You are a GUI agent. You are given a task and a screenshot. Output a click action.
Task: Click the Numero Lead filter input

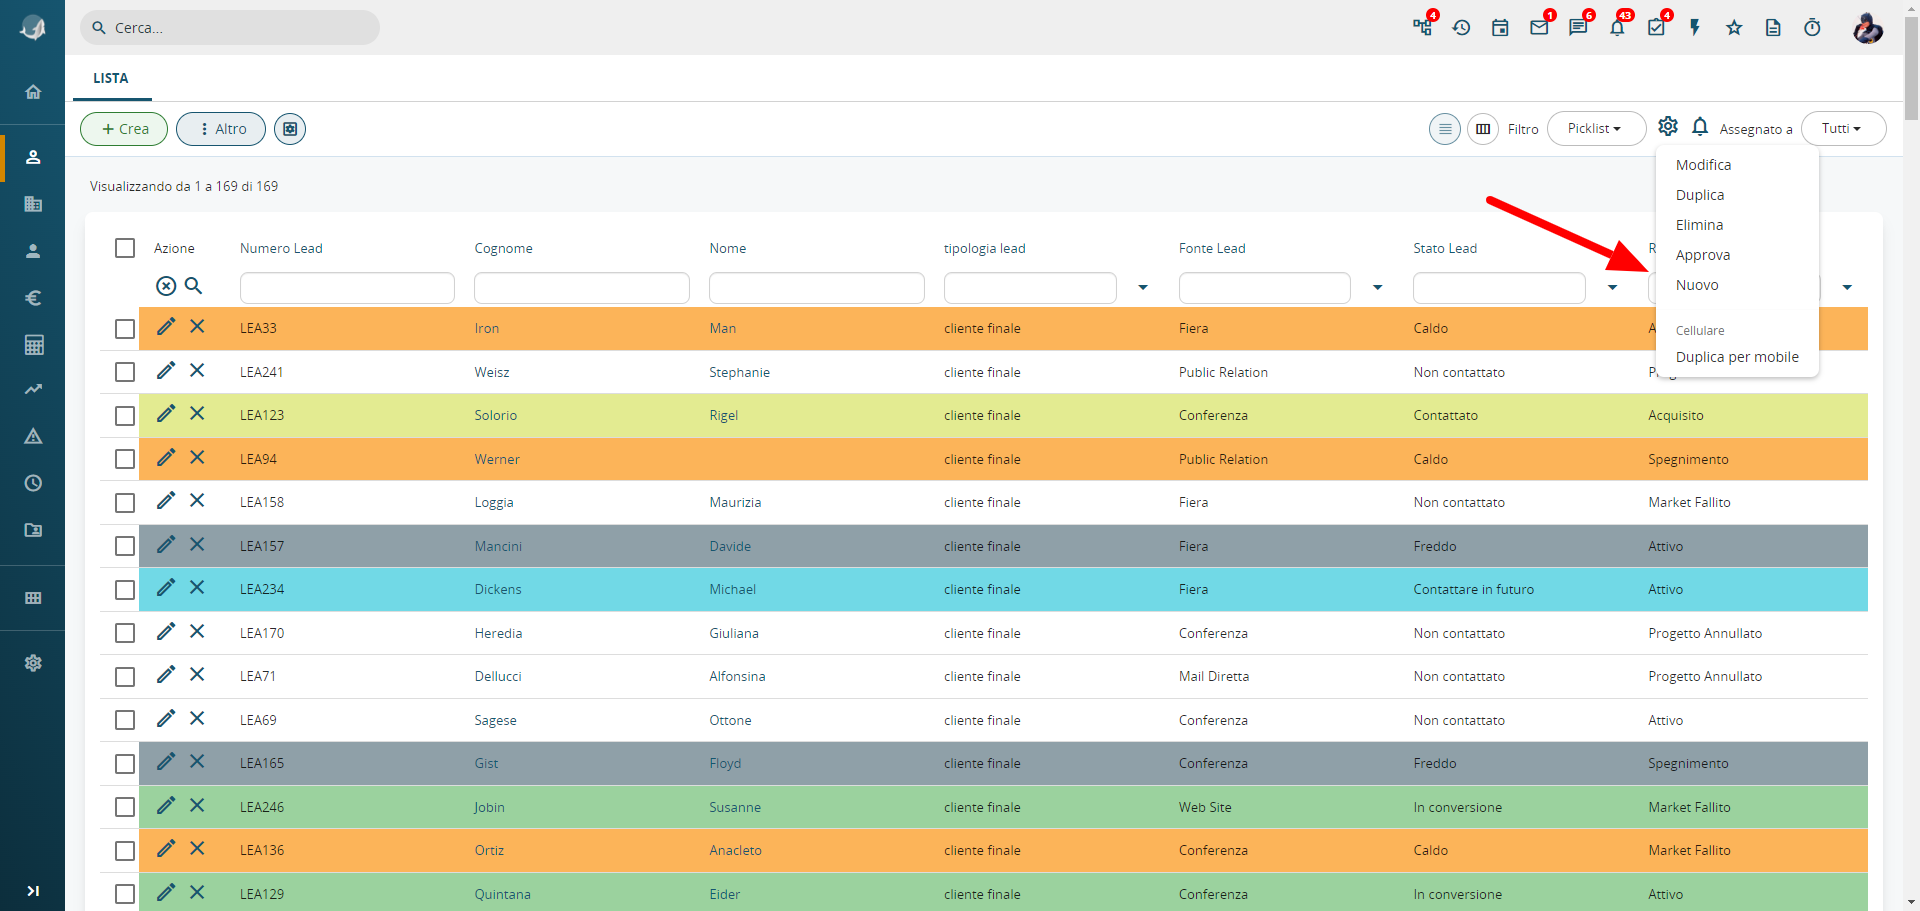[347, 288]
